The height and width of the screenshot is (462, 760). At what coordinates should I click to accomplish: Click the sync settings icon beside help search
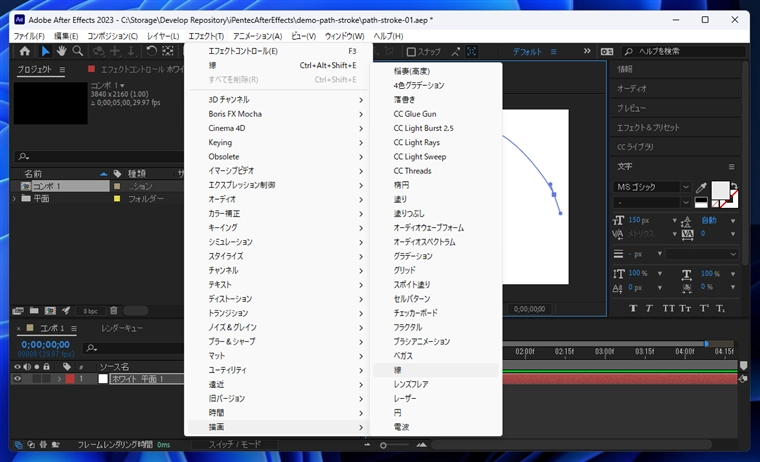tap(607, 51)
